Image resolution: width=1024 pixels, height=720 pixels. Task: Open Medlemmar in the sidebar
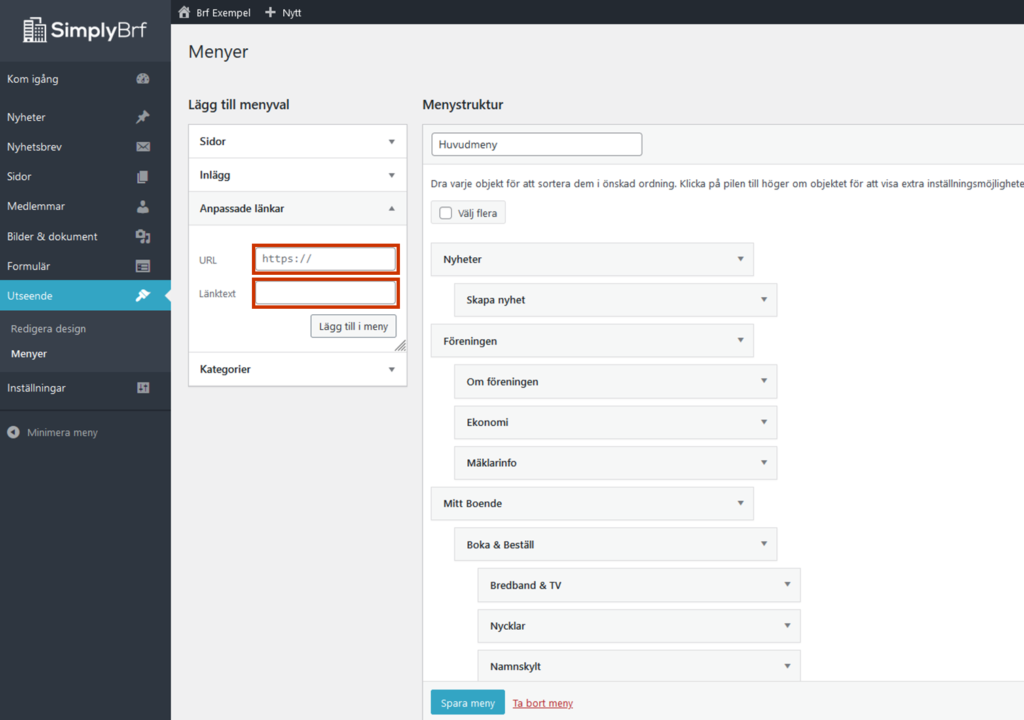pyautogui.click(x=85, y=206)
